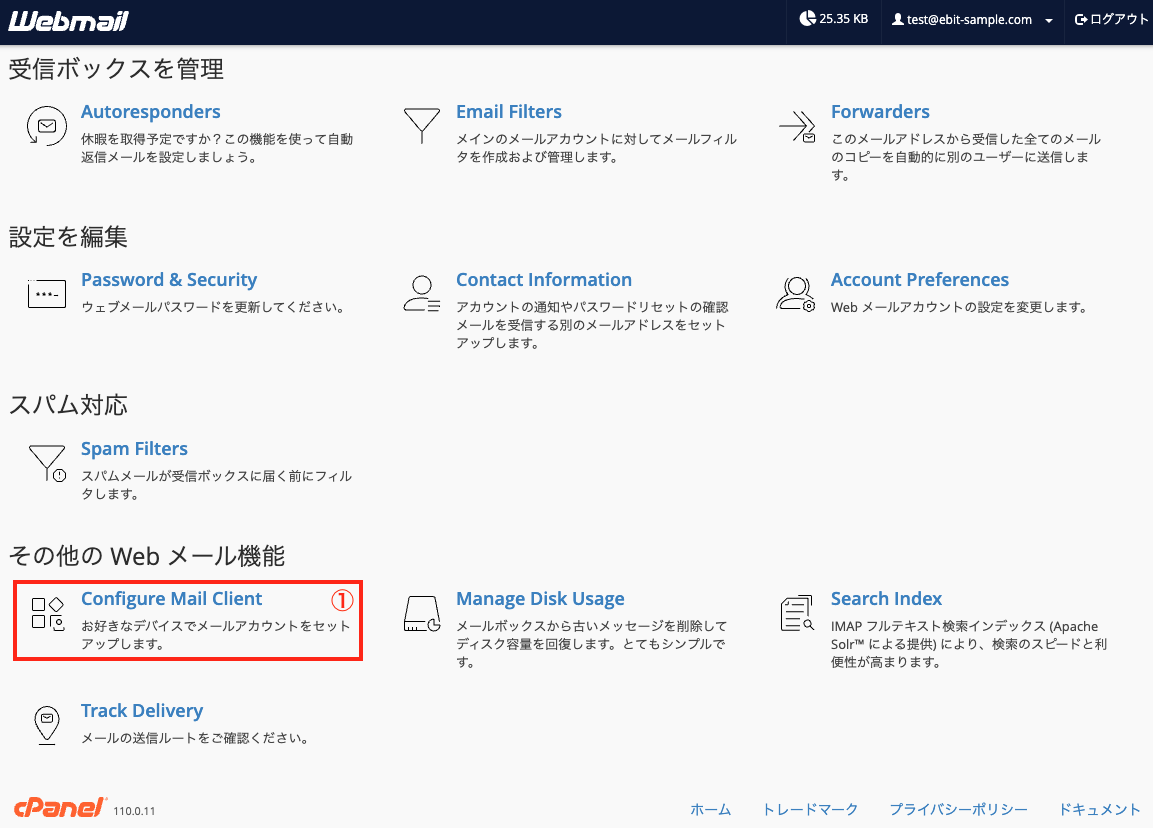1153x828 pixels.
Task: Click the Account Preferences description text
Action: coord(960,307)
